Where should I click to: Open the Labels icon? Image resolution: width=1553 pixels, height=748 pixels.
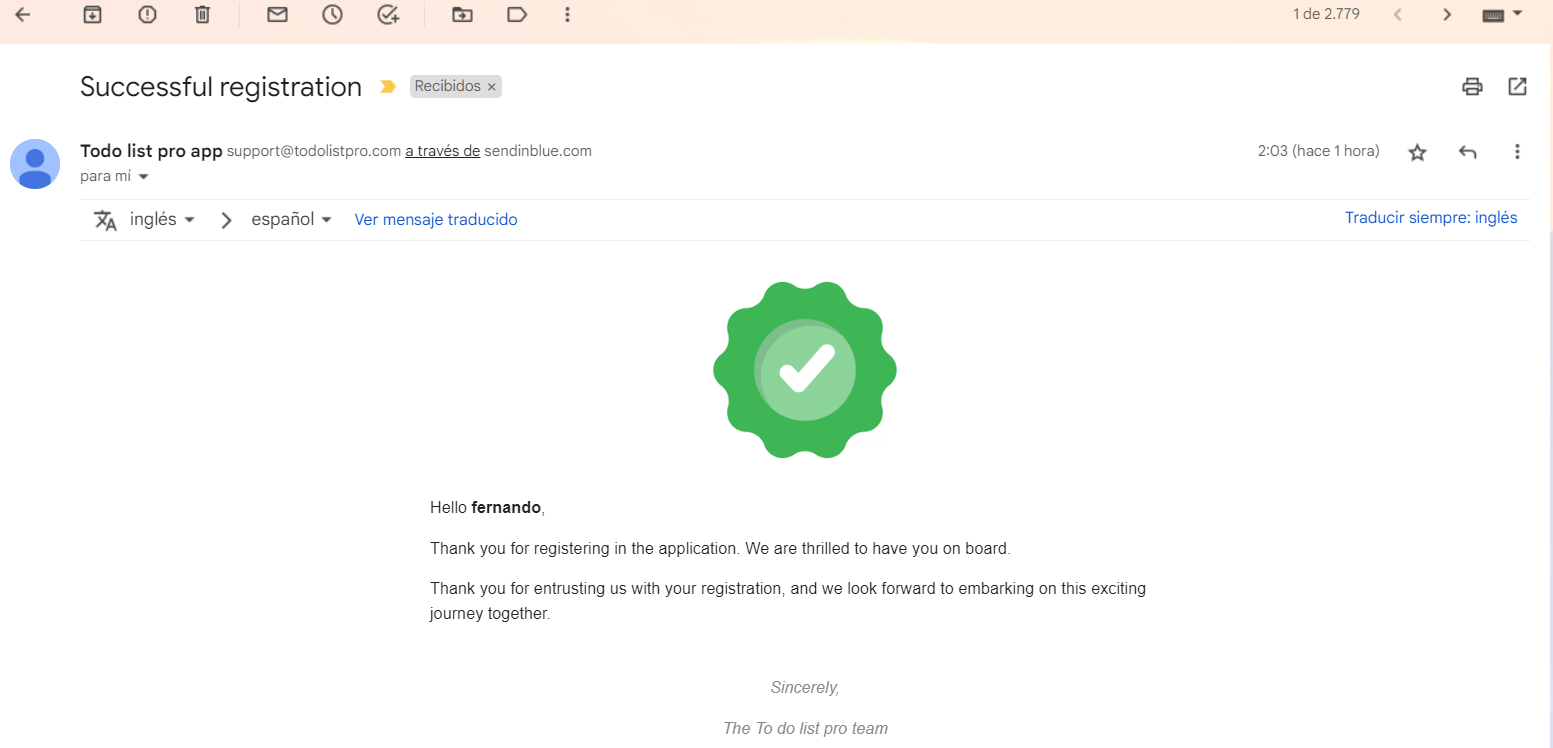[516, 15]
